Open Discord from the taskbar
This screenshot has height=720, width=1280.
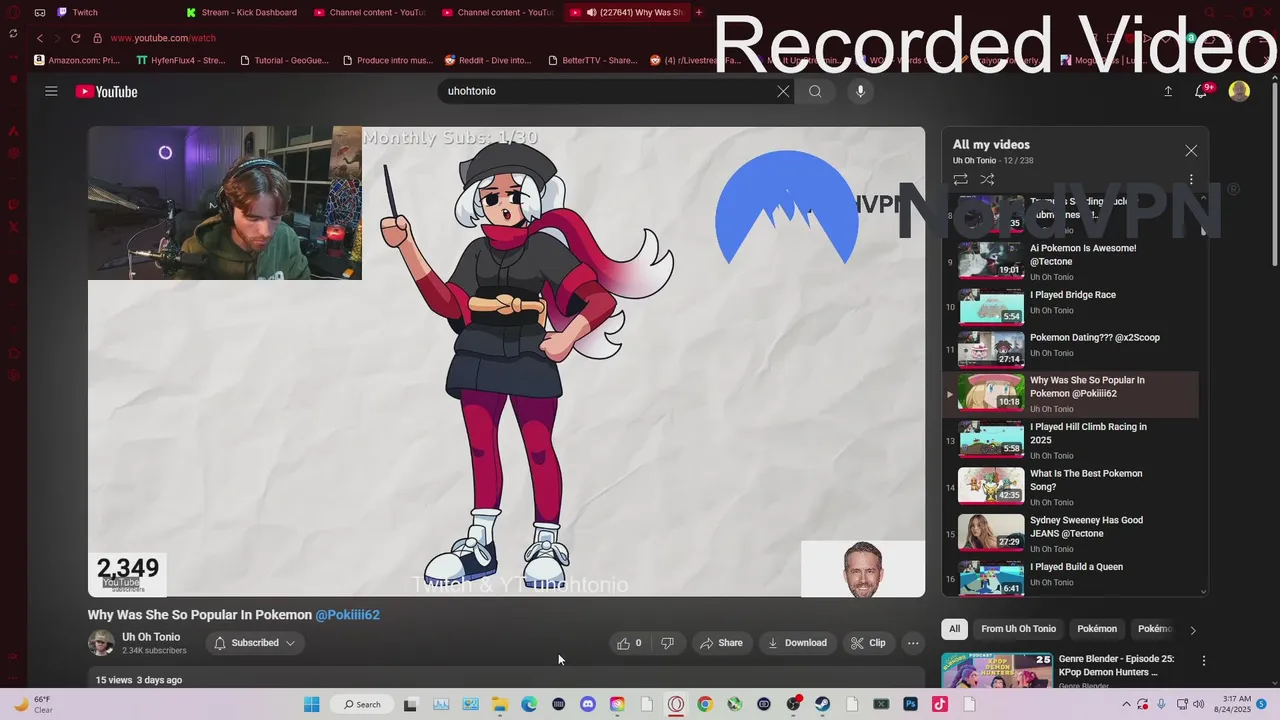pyautogui.click(x=588, y=704)
